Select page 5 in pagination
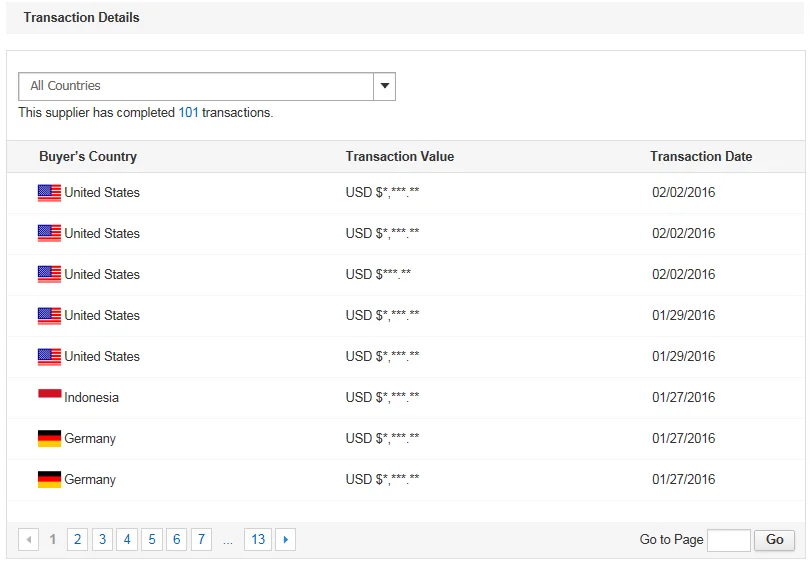This screenshot has height=564, width=810. coord(152,540)
